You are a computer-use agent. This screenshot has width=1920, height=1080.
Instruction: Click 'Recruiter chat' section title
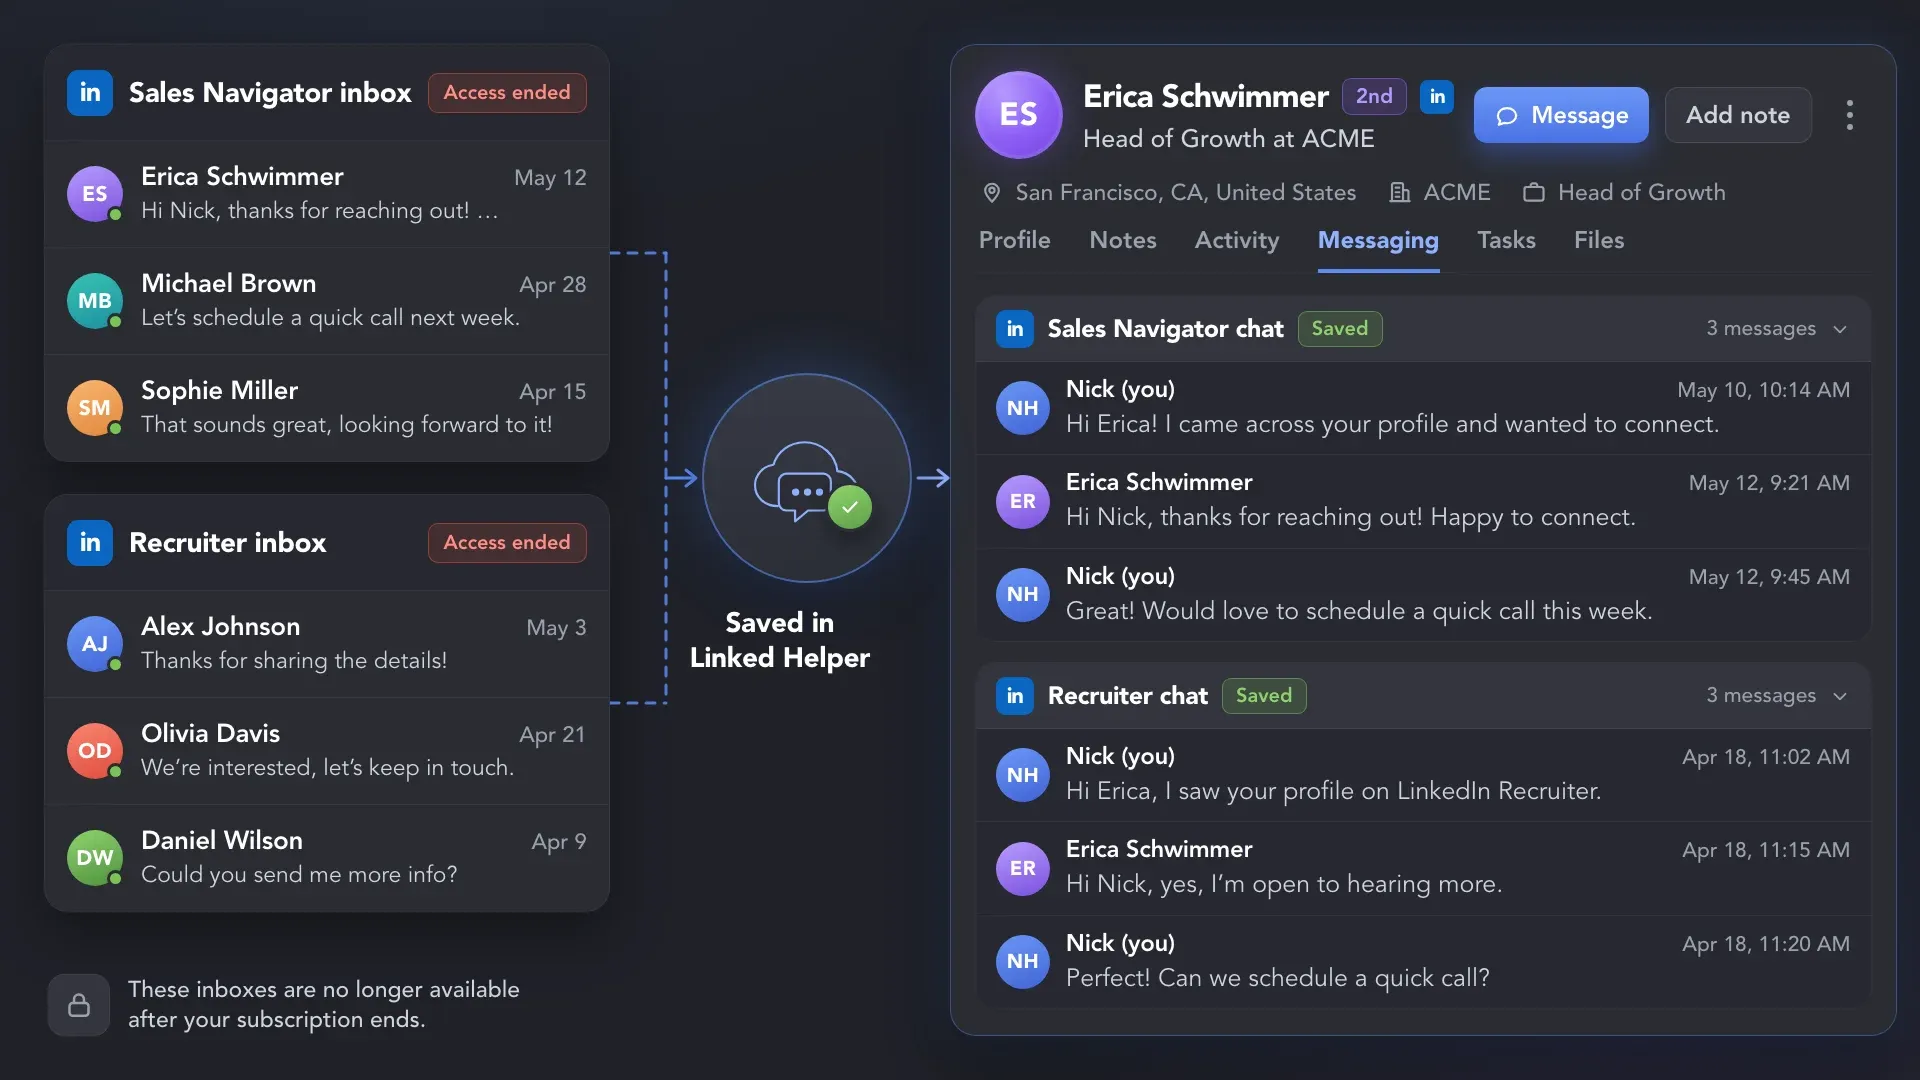(x=1127, y=696)
